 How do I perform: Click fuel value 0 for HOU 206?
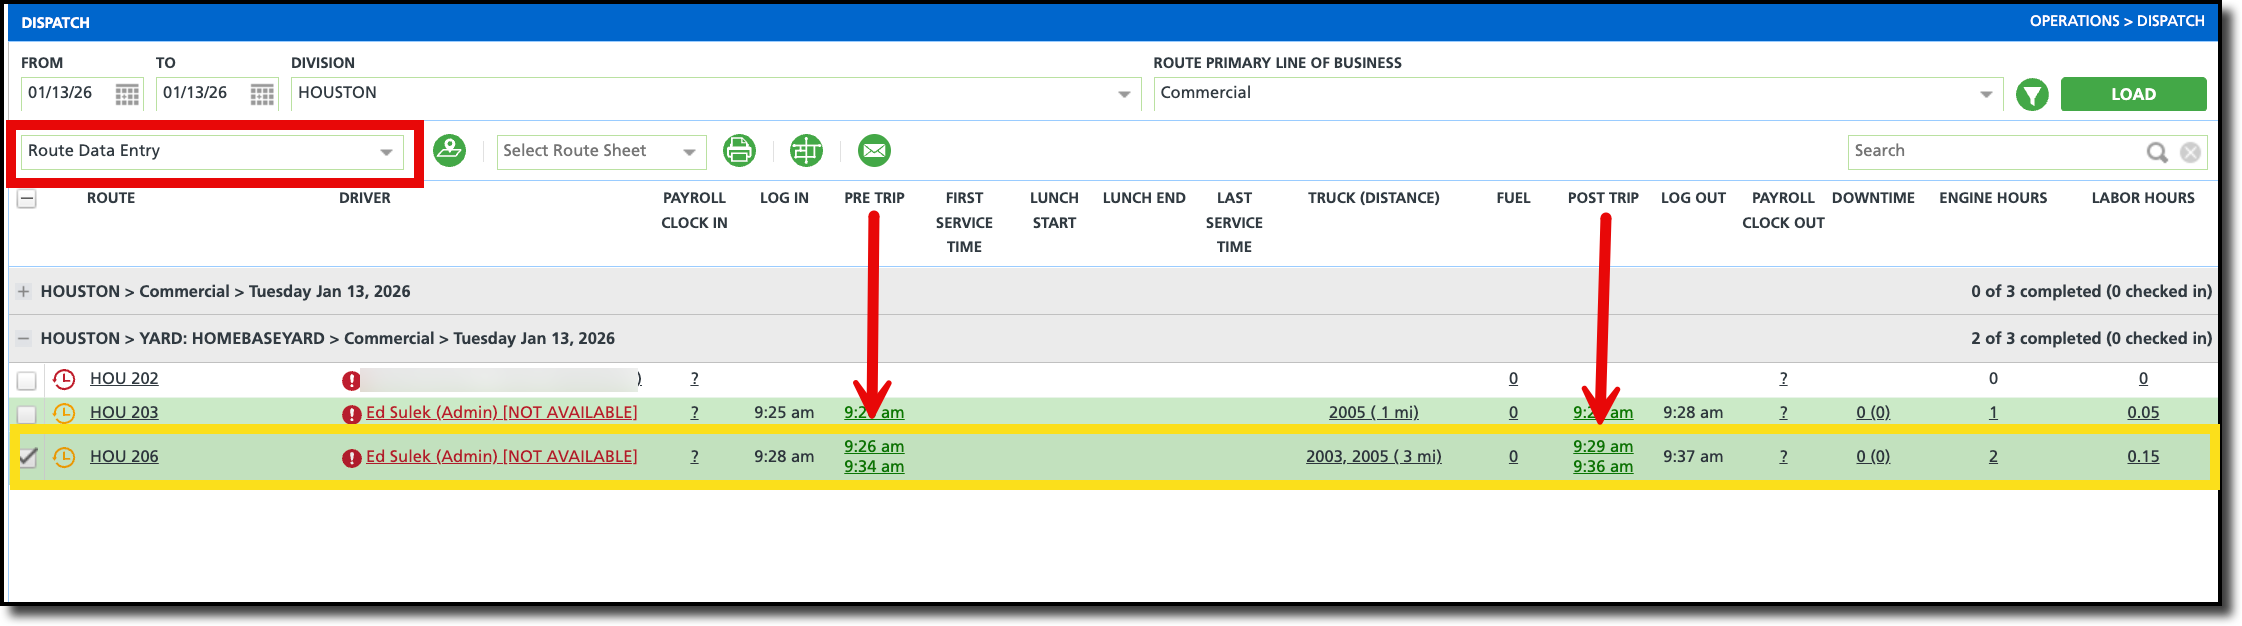1513,456
